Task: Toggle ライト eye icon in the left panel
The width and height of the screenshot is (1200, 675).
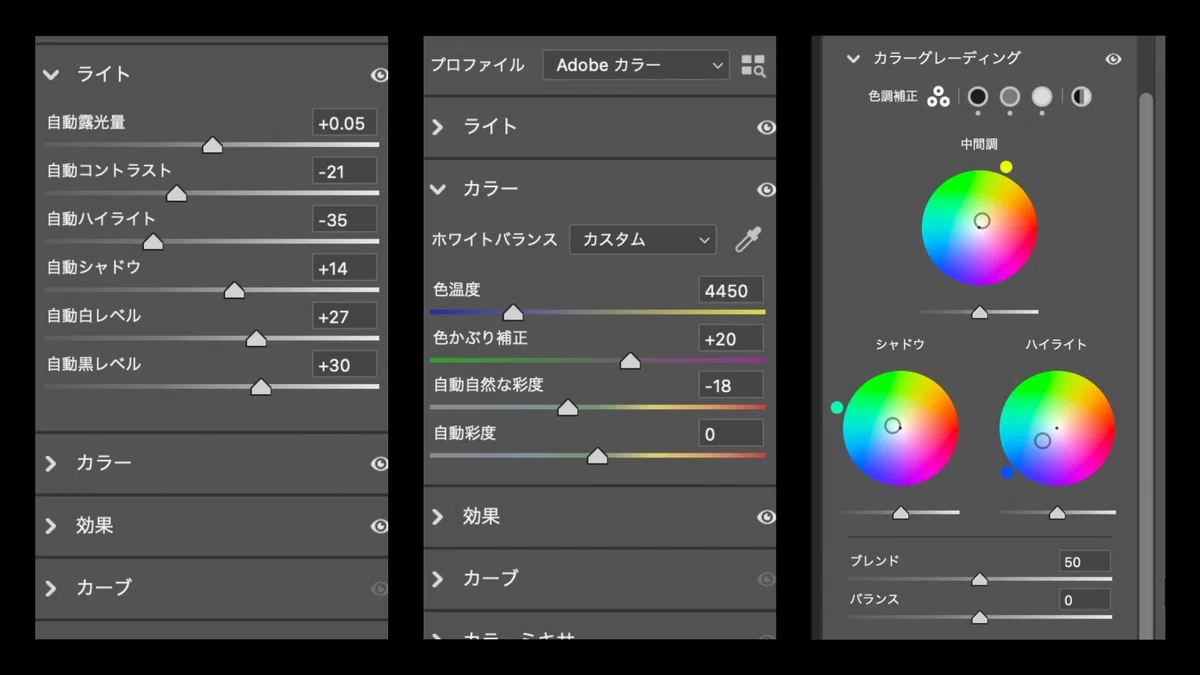Action: (379, 75)
